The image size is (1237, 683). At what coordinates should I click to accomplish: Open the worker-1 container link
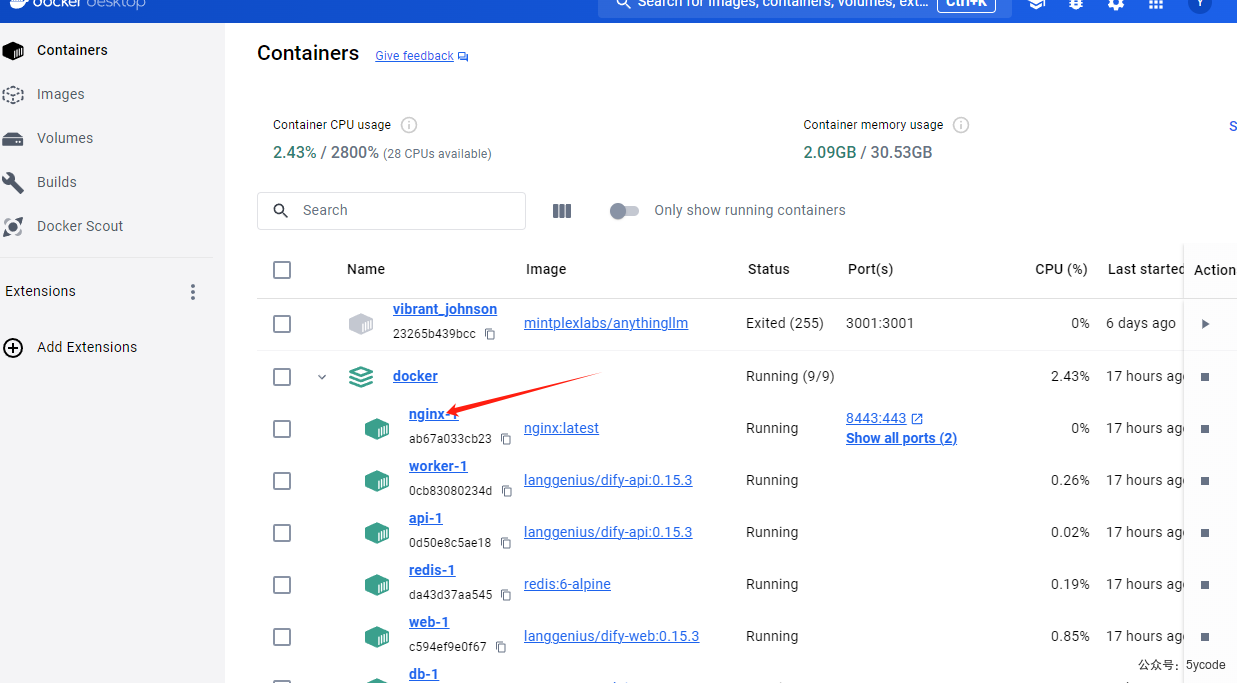tap(438, 466)
